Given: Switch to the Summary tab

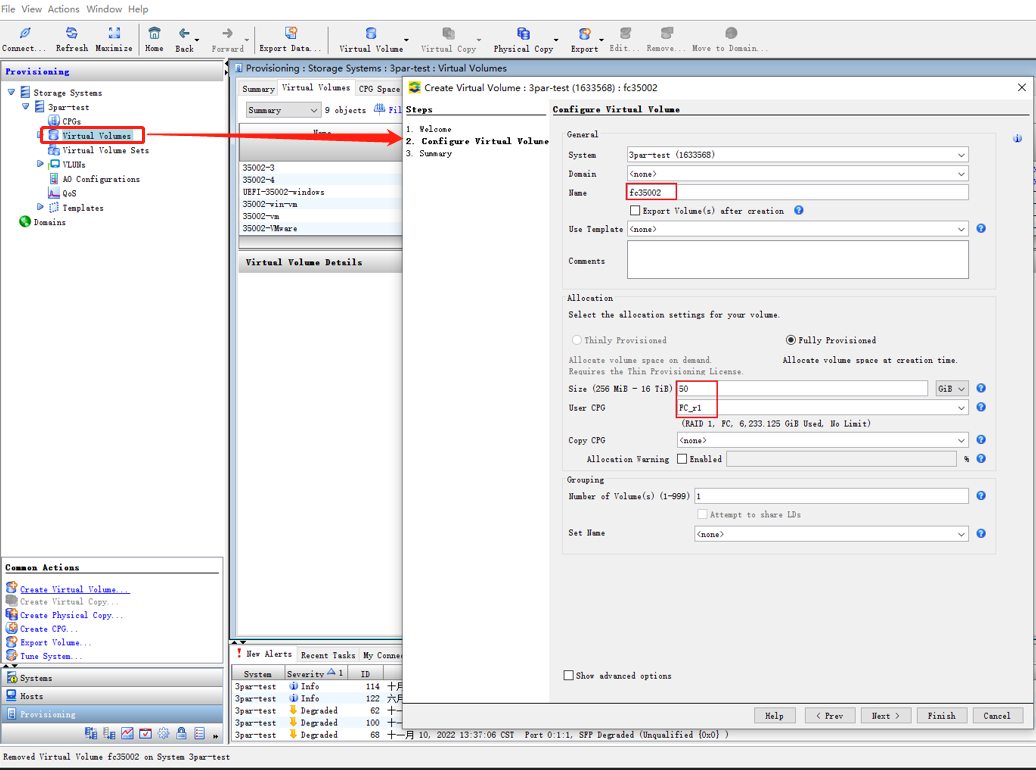Looking at the screenshot, I should 258,89.
